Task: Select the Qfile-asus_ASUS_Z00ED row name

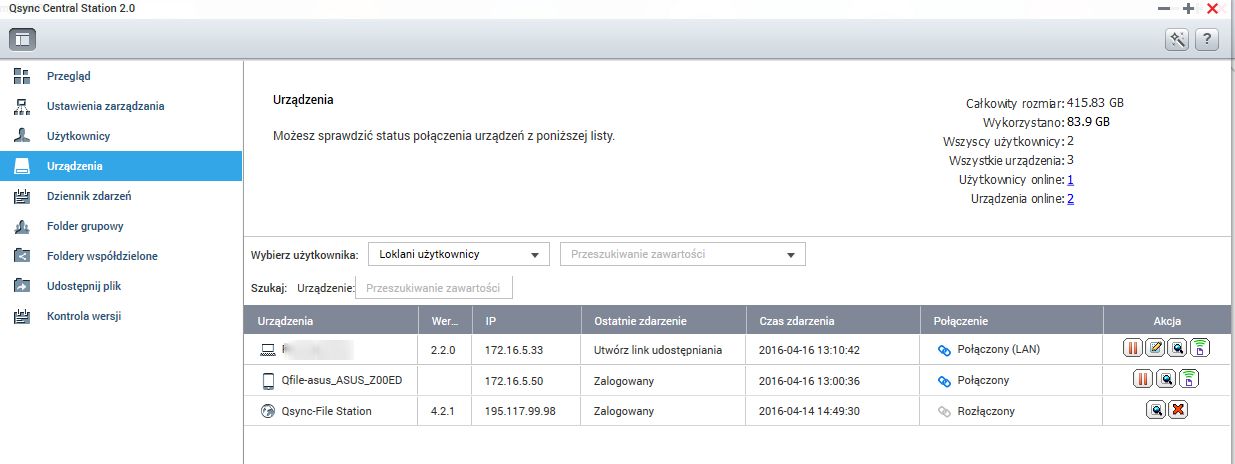Action: point(342,381)
